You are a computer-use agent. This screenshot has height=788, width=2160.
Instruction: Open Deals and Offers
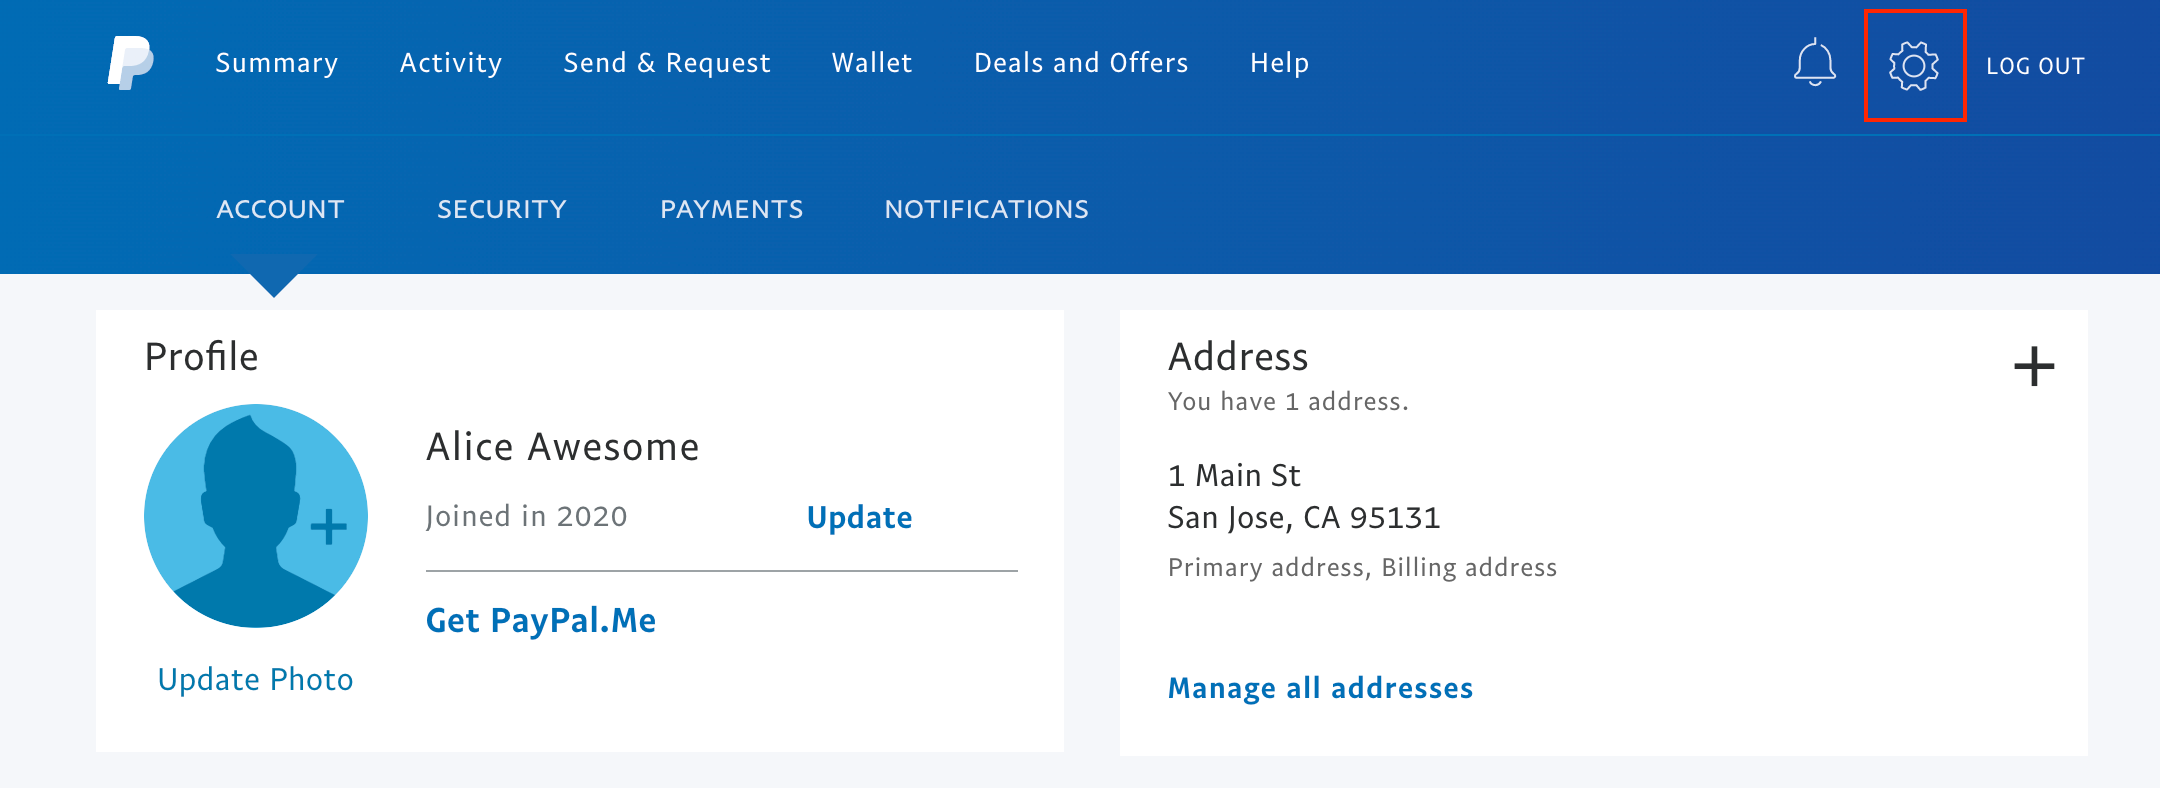[1081, 63]
